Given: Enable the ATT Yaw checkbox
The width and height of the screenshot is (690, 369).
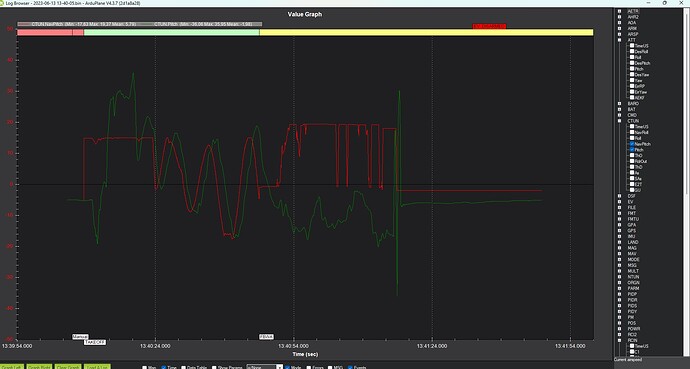Looking at the screenshot, I should coord(632,80).
